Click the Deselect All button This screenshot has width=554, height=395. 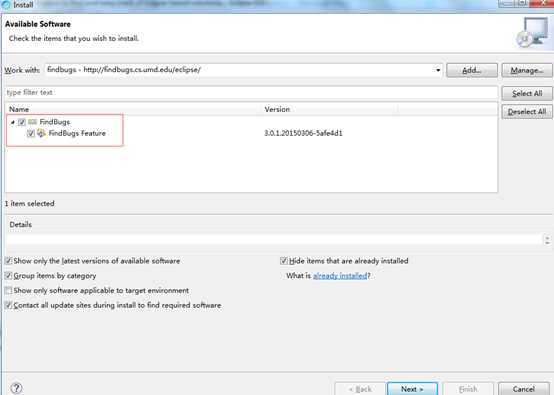527,112
